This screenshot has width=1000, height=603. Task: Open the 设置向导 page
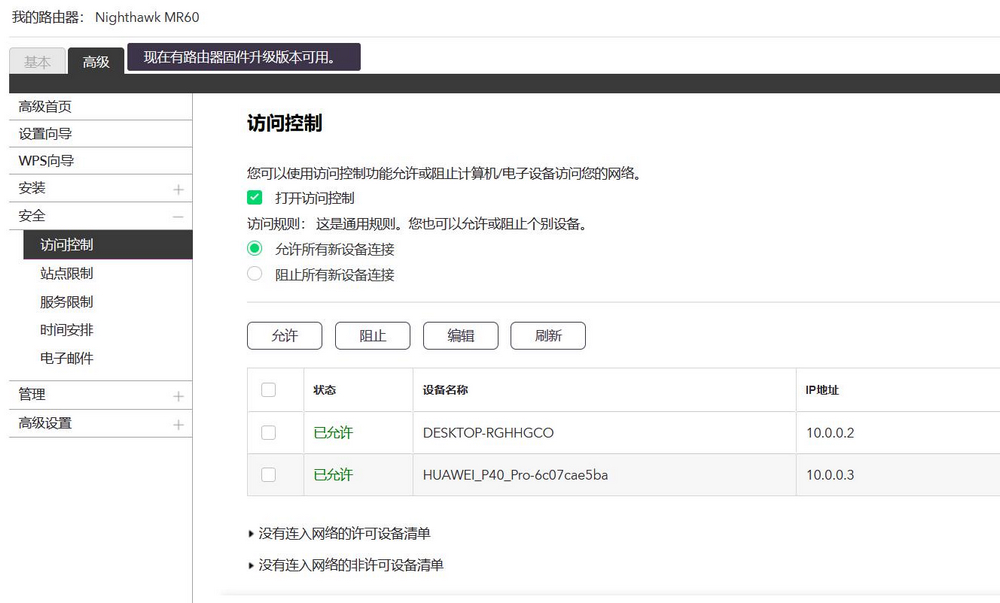pos(45,133)
